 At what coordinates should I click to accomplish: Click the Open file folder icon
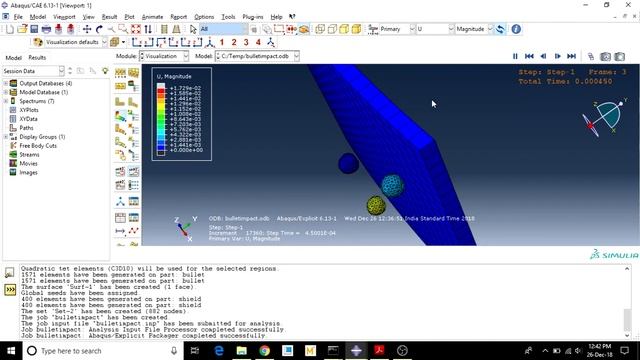click(x=22, y=29)
